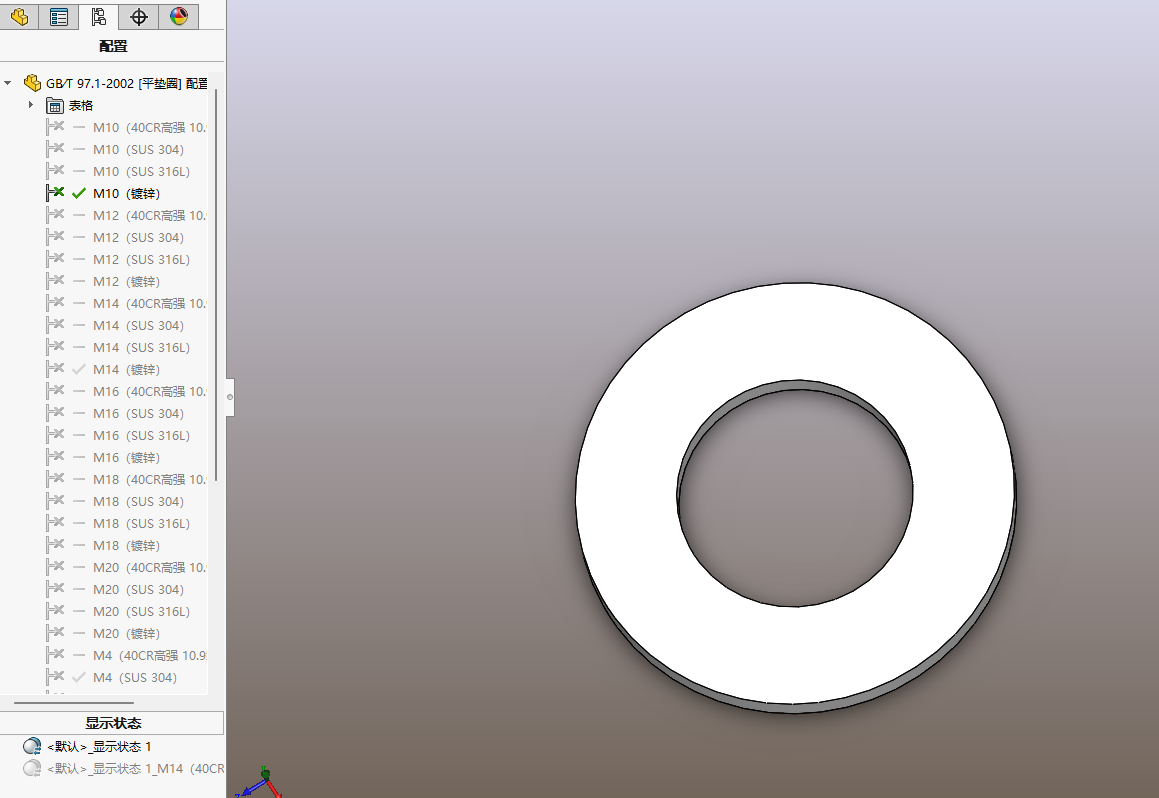
Task: Select configuration M12 (SUS 304)
Action: point(138,237)
